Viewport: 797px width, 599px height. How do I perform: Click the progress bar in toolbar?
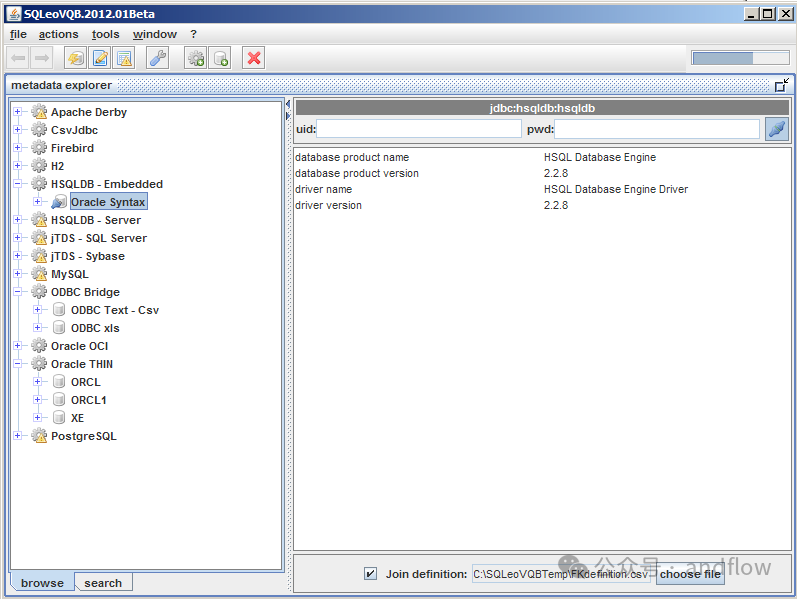point(738,58)
